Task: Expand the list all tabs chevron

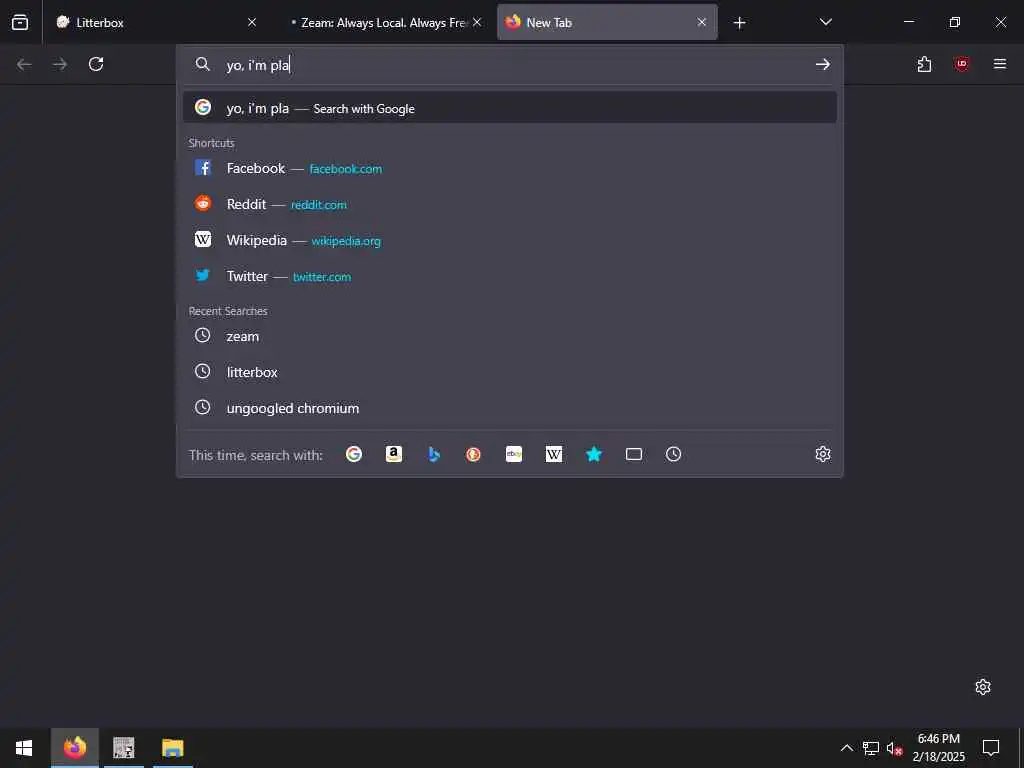Action: (x=825, y=22)
